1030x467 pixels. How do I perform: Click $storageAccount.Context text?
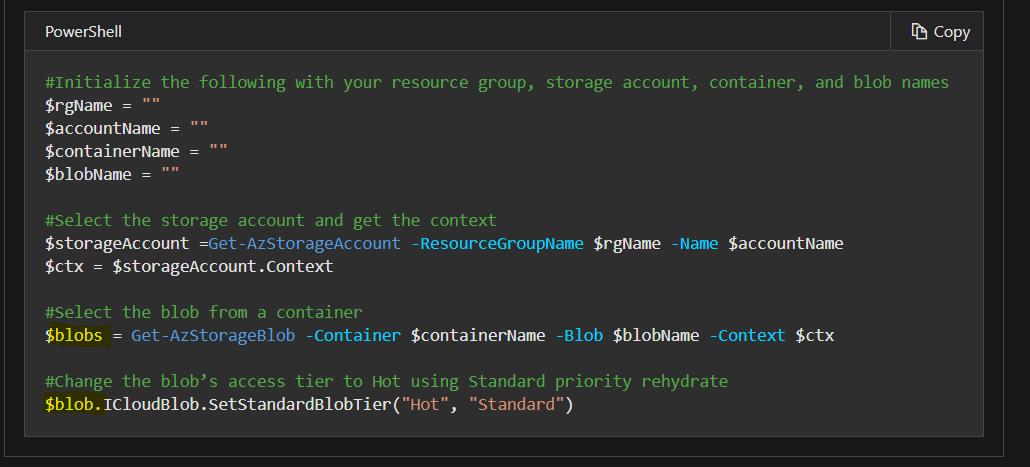pos(223,267)
